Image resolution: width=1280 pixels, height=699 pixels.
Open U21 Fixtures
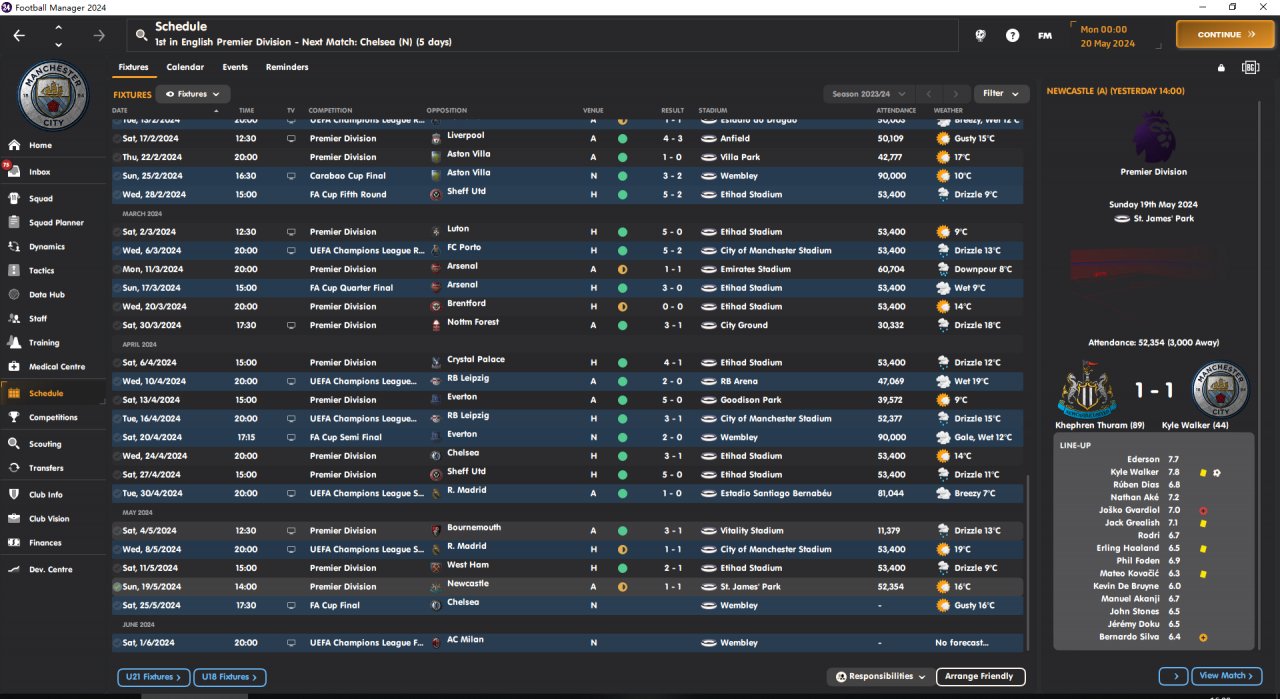pos(153,677)
